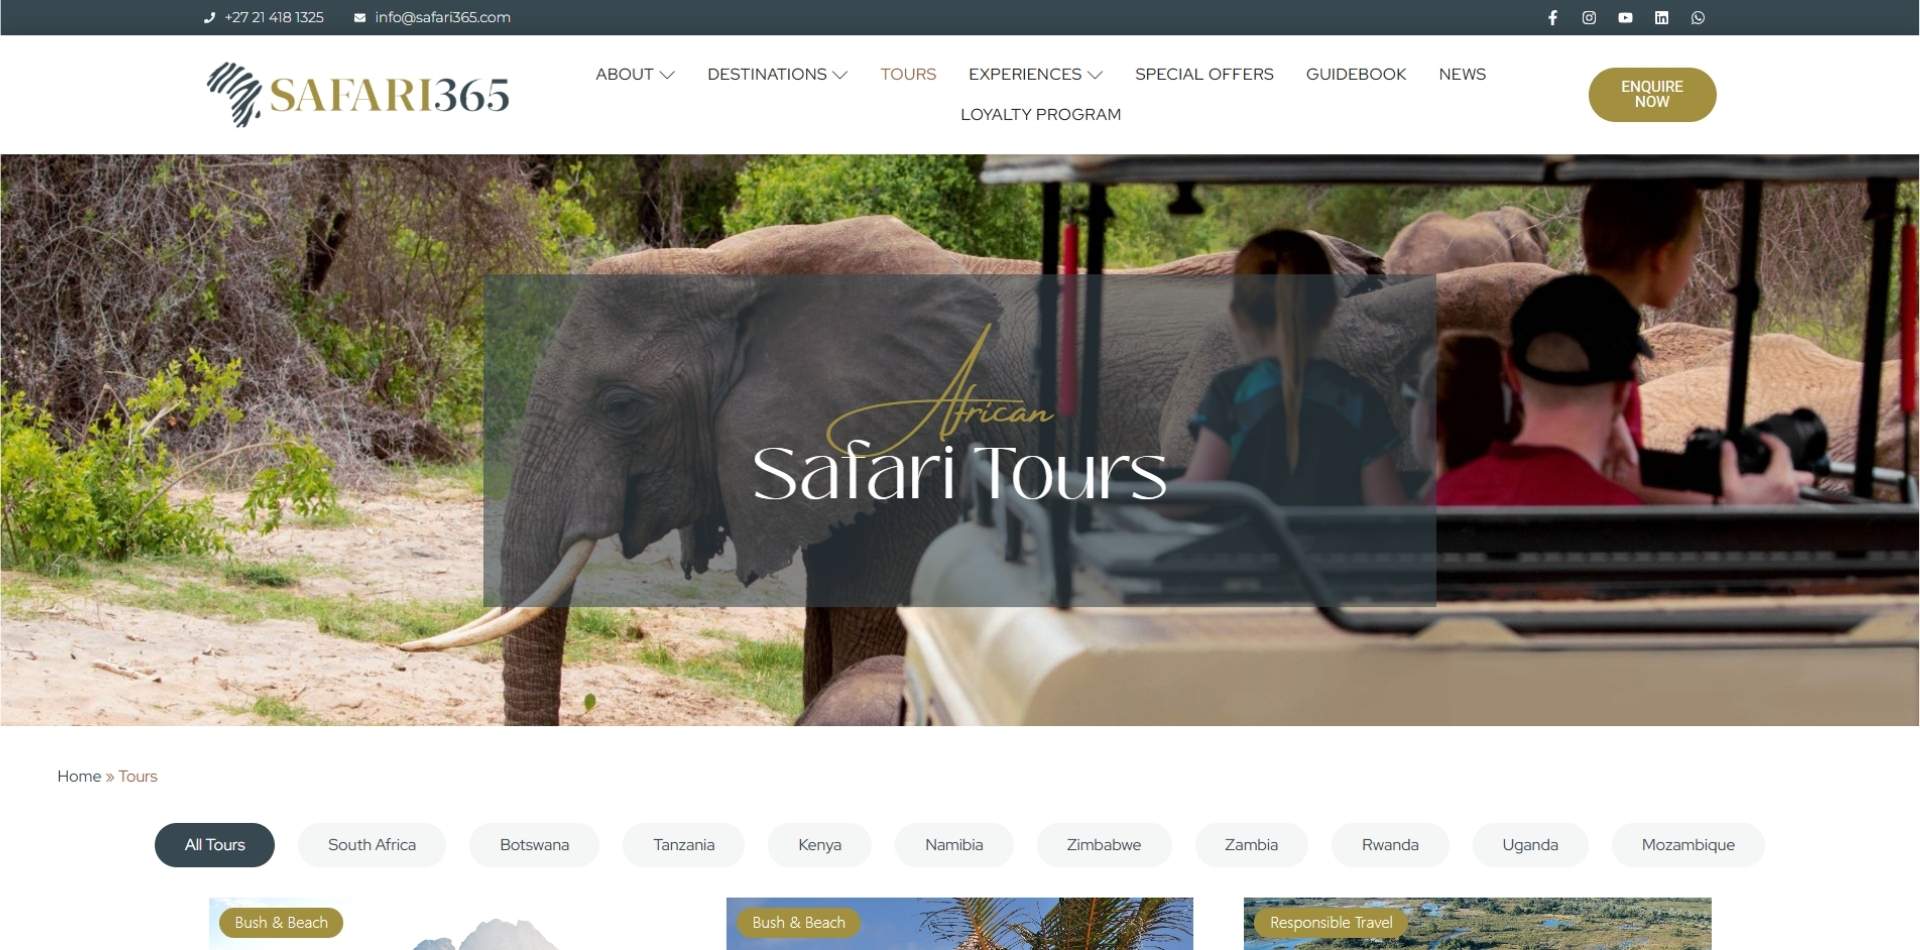Expand the About dropdown menu
Viewport: 1920px width, 950px height.
point(635,74)
